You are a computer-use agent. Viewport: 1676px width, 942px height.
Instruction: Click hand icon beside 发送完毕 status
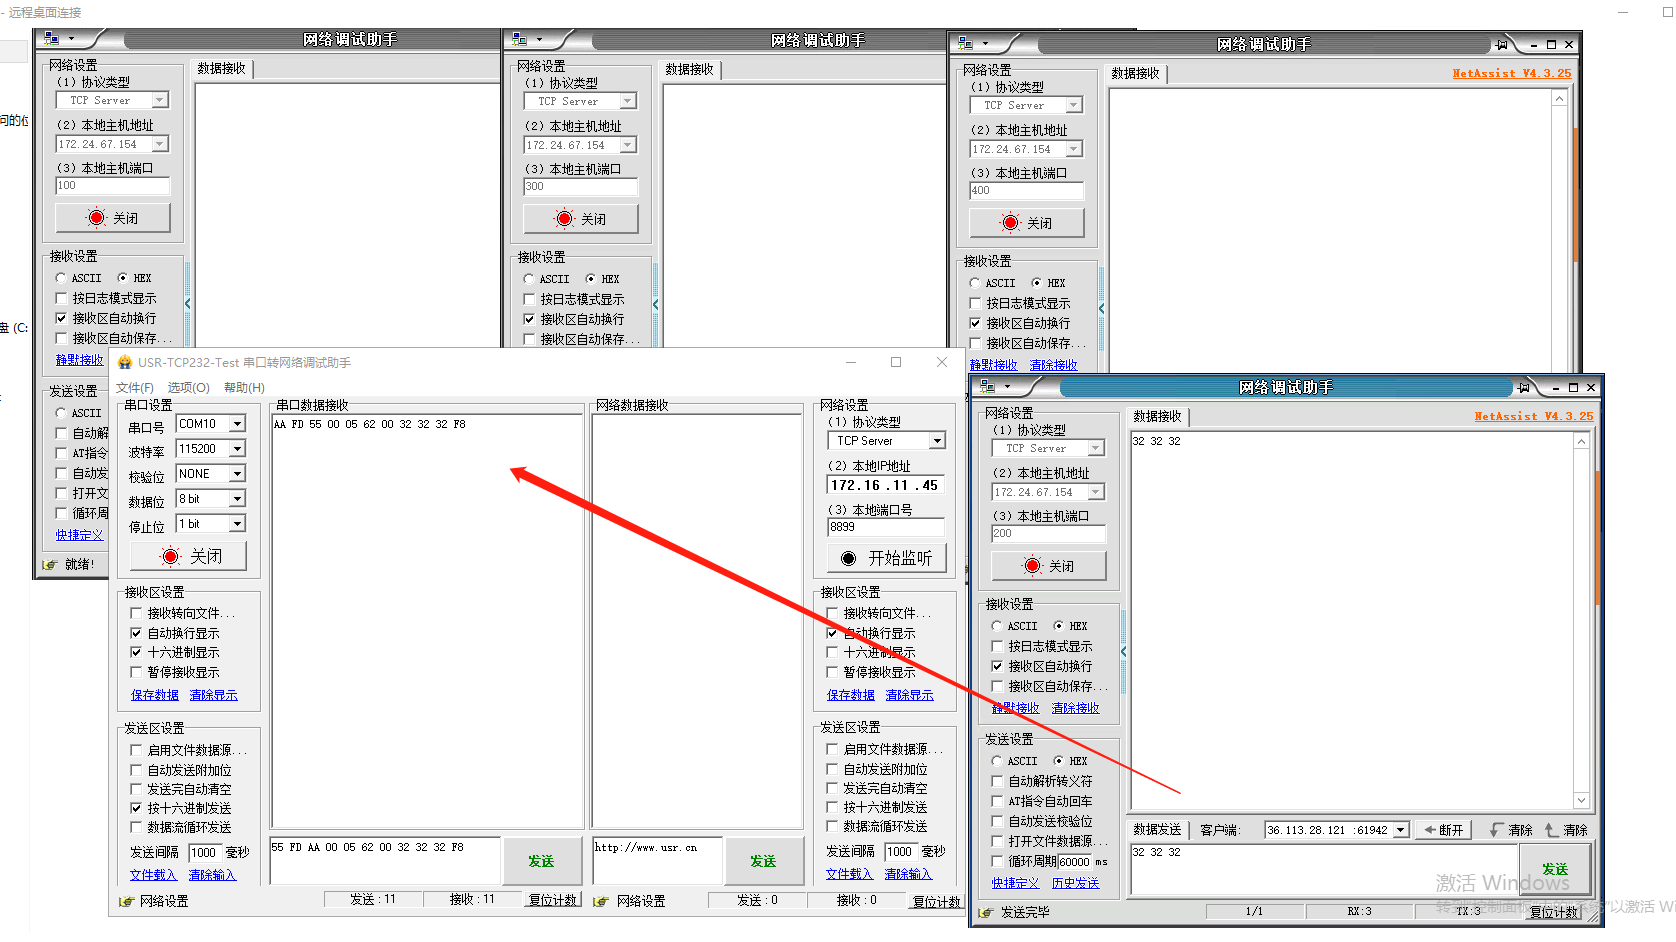click(986, 912)
